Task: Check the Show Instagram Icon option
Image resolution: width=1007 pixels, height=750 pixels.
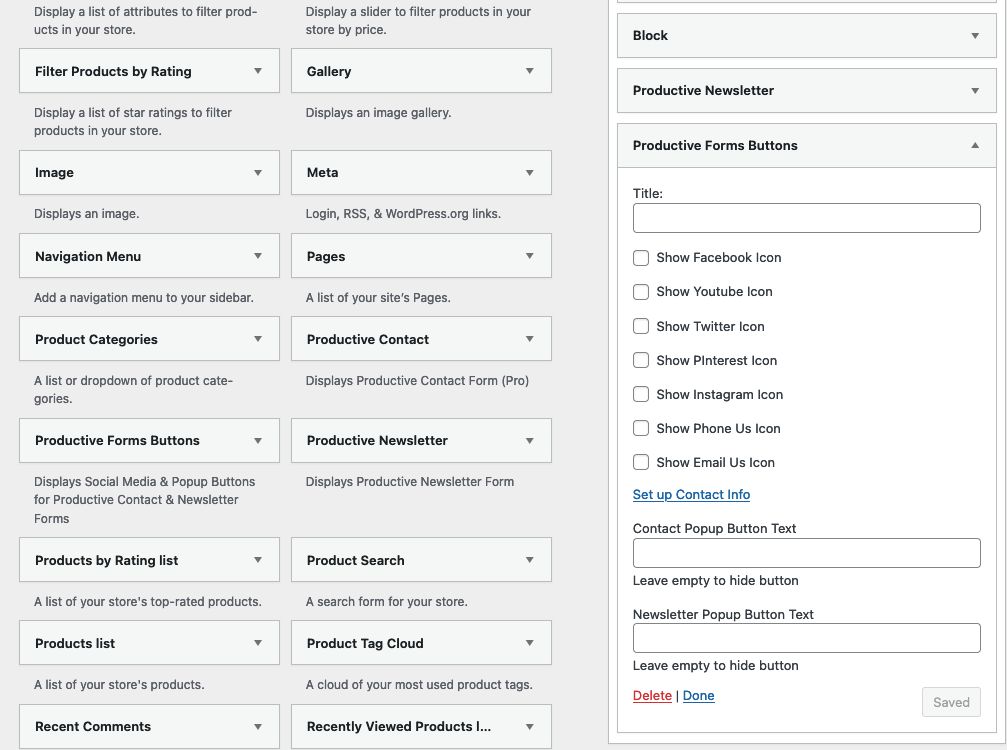Action: click(x=641, y=394)
